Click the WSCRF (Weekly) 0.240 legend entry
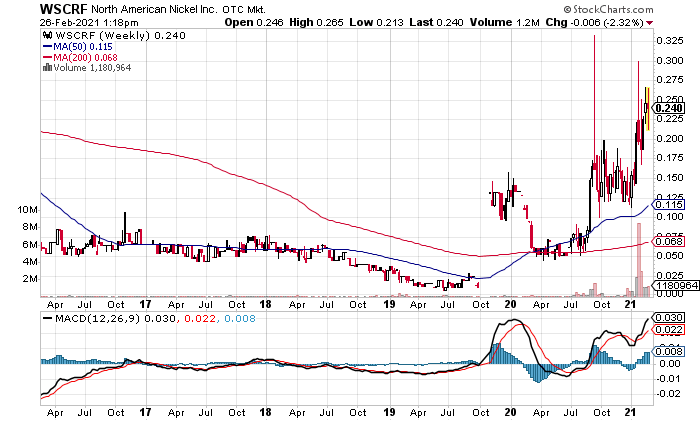Screen dimensions: 700x421 [121, 36]
